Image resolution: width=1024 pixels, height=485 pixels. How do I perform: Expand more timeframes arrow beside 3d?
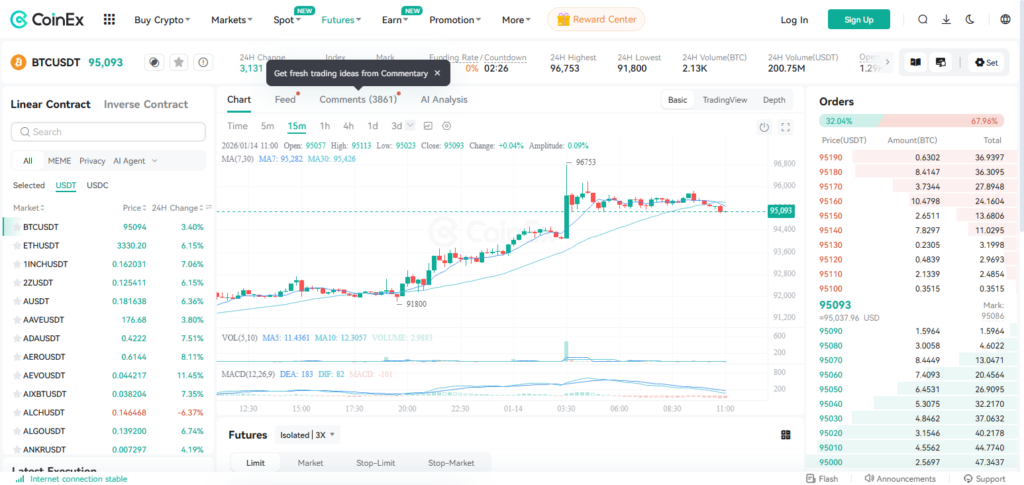pyautogui.click(x=410, y=125)
